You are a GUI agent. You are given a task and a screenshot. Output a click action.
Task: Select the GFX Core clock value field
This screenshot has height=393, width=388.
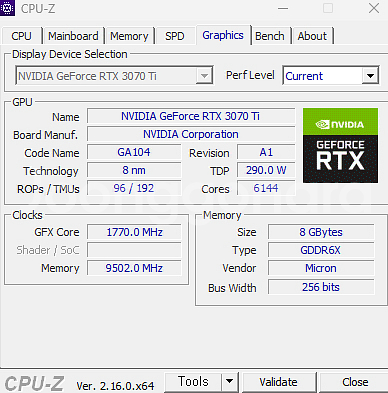[x=134, y=232]
